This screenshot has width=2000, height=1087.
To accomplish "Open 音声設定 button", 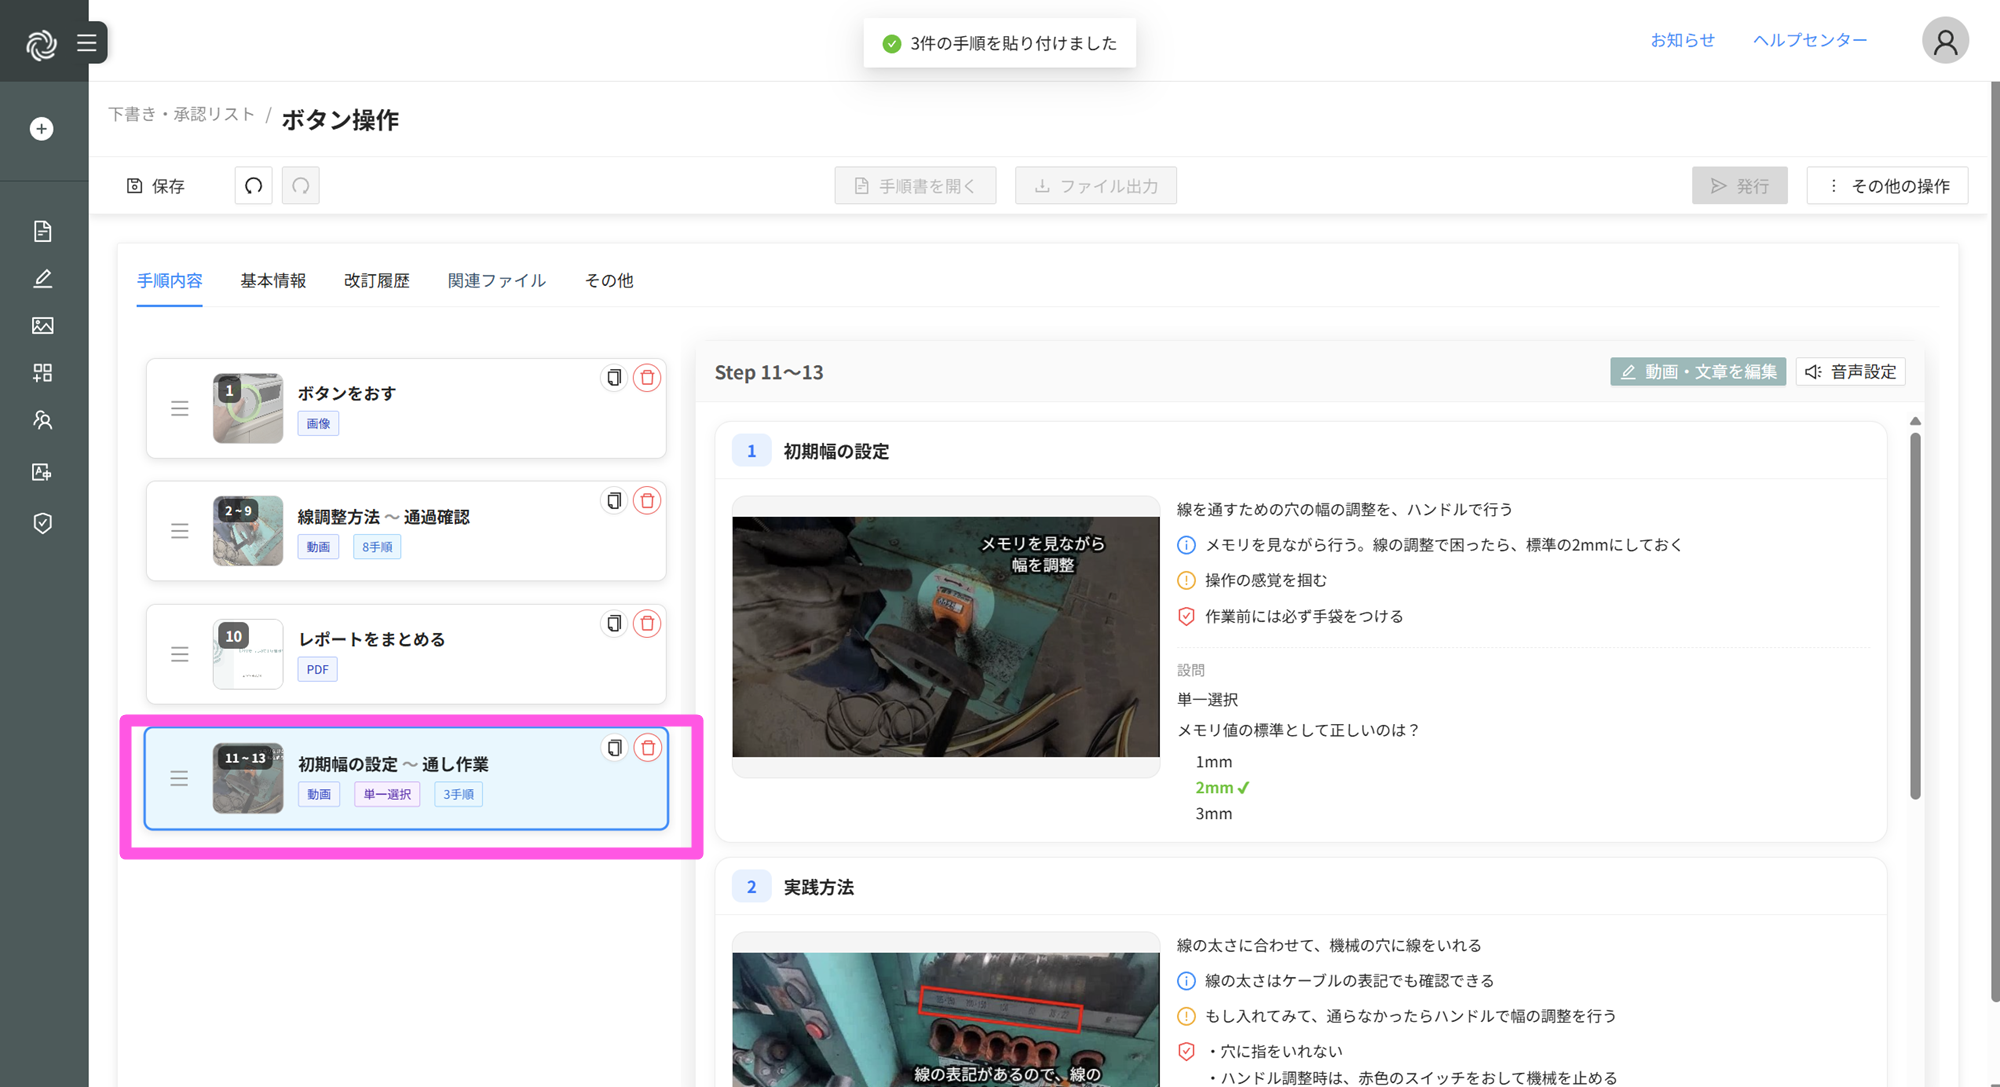I will (x=1850, y=372).
